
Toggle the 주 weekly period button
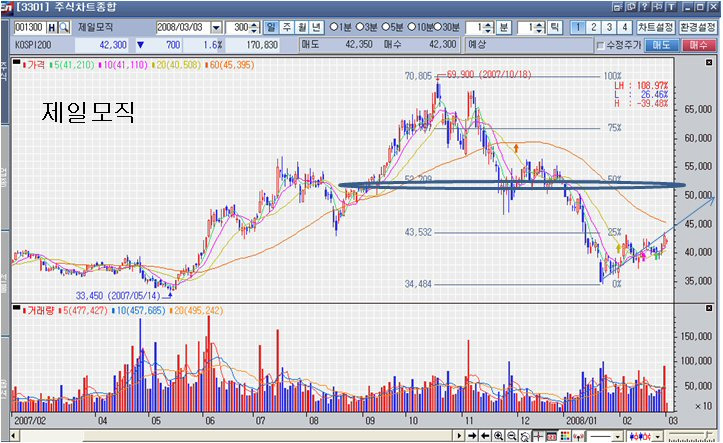click(286, 28)
